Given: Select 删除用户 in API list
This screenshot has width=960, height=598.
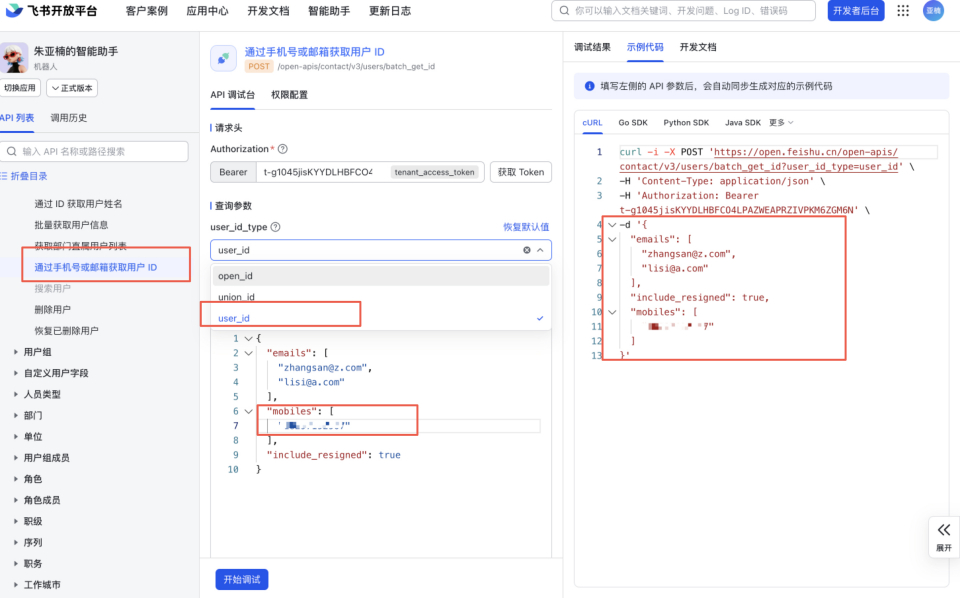Looking at the screenshot, I should [x=52, y=309].
